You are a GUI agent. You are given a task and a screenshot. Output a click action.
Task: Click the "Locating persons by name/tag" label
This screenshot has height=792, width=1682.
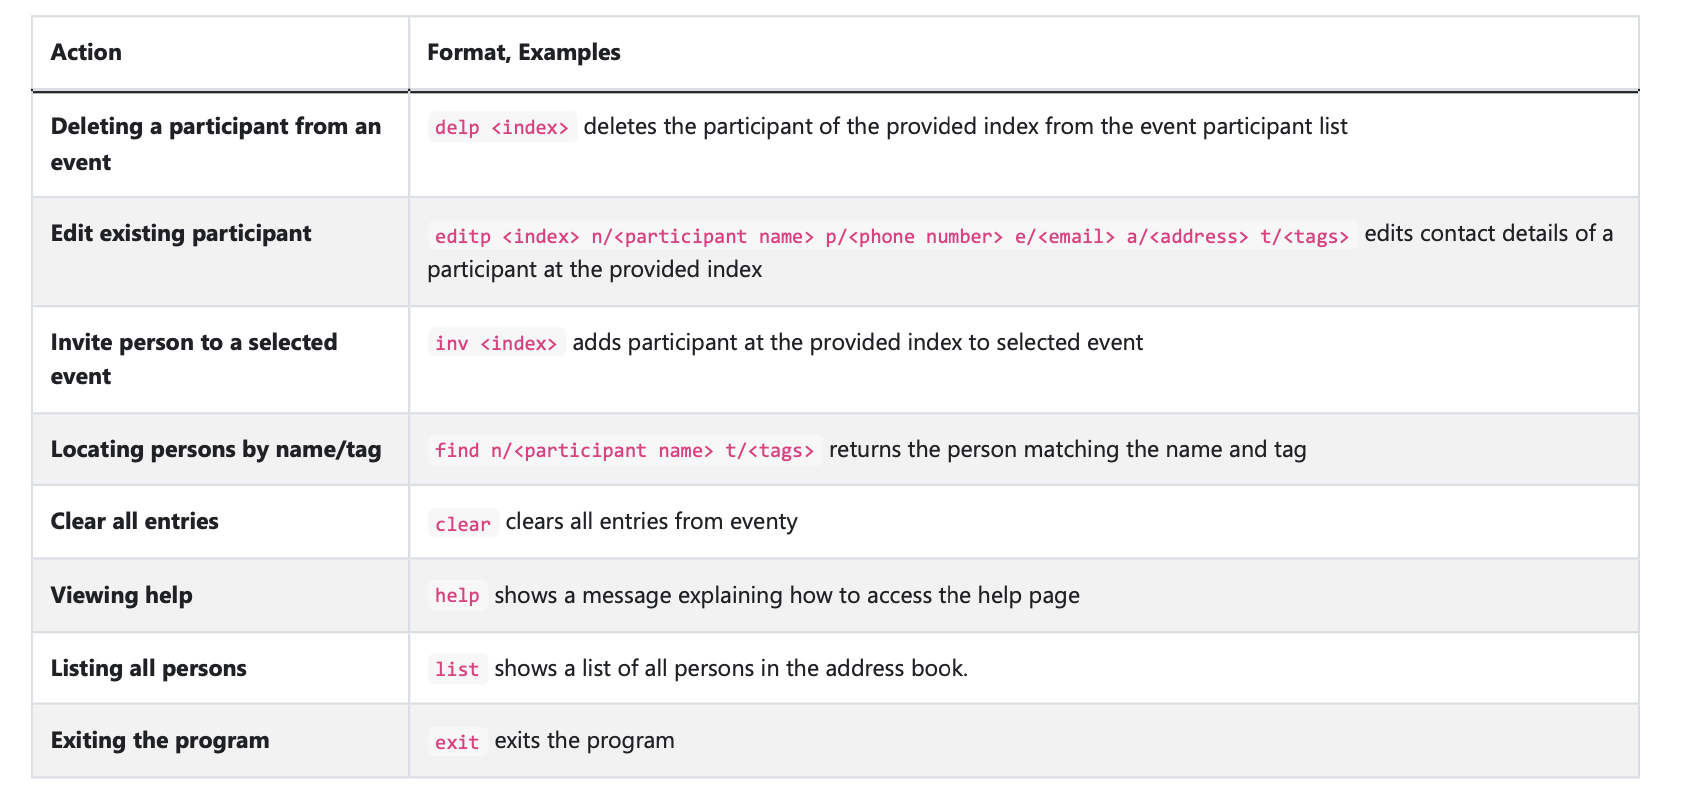216,449
